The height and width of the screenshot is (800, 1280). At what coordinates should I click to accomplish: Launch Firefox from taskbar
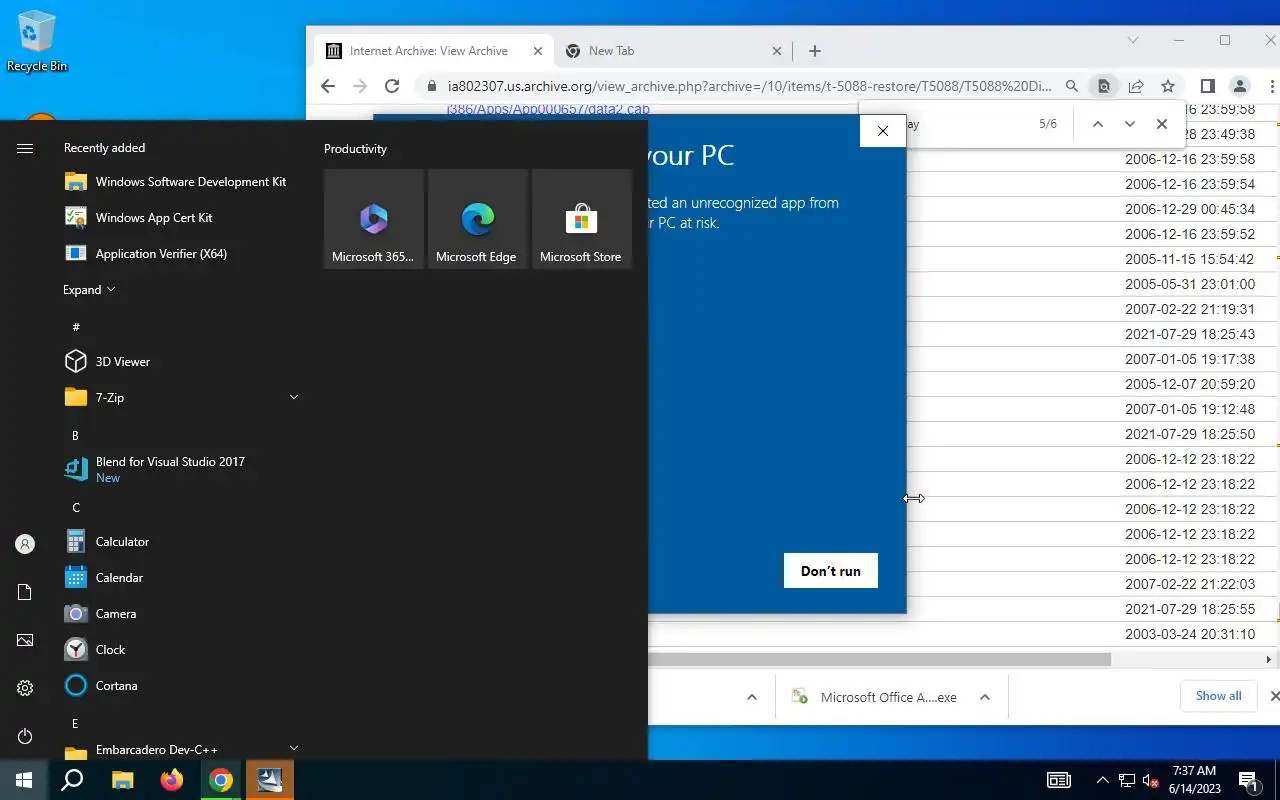(x=171, y=780)
